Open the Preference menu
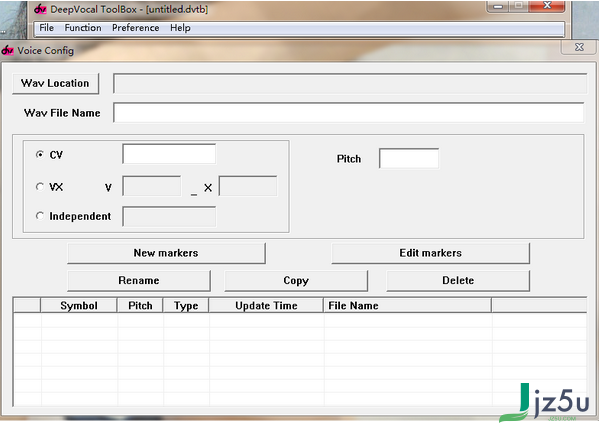Viewport: 602px width, 423px height. pyautogui.click(x=136, y=28)
